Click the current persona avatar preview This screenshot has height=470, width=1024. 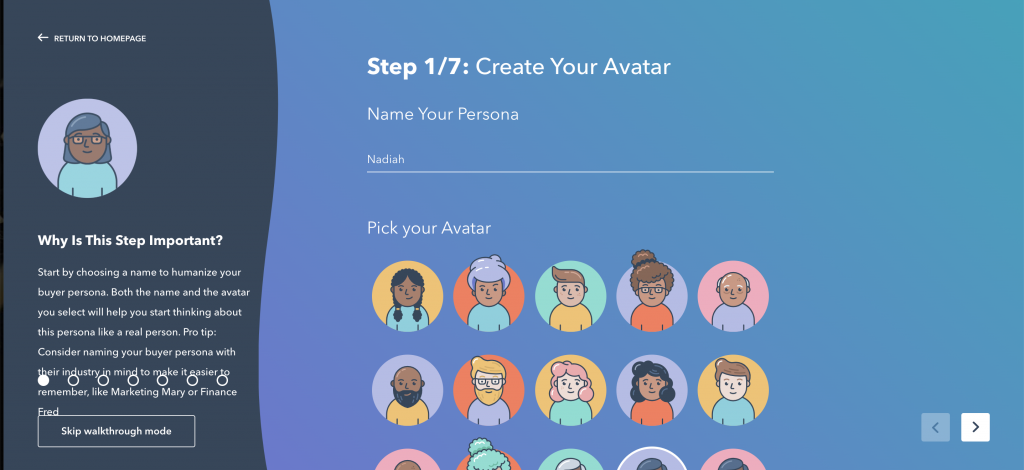coord(88,148)
